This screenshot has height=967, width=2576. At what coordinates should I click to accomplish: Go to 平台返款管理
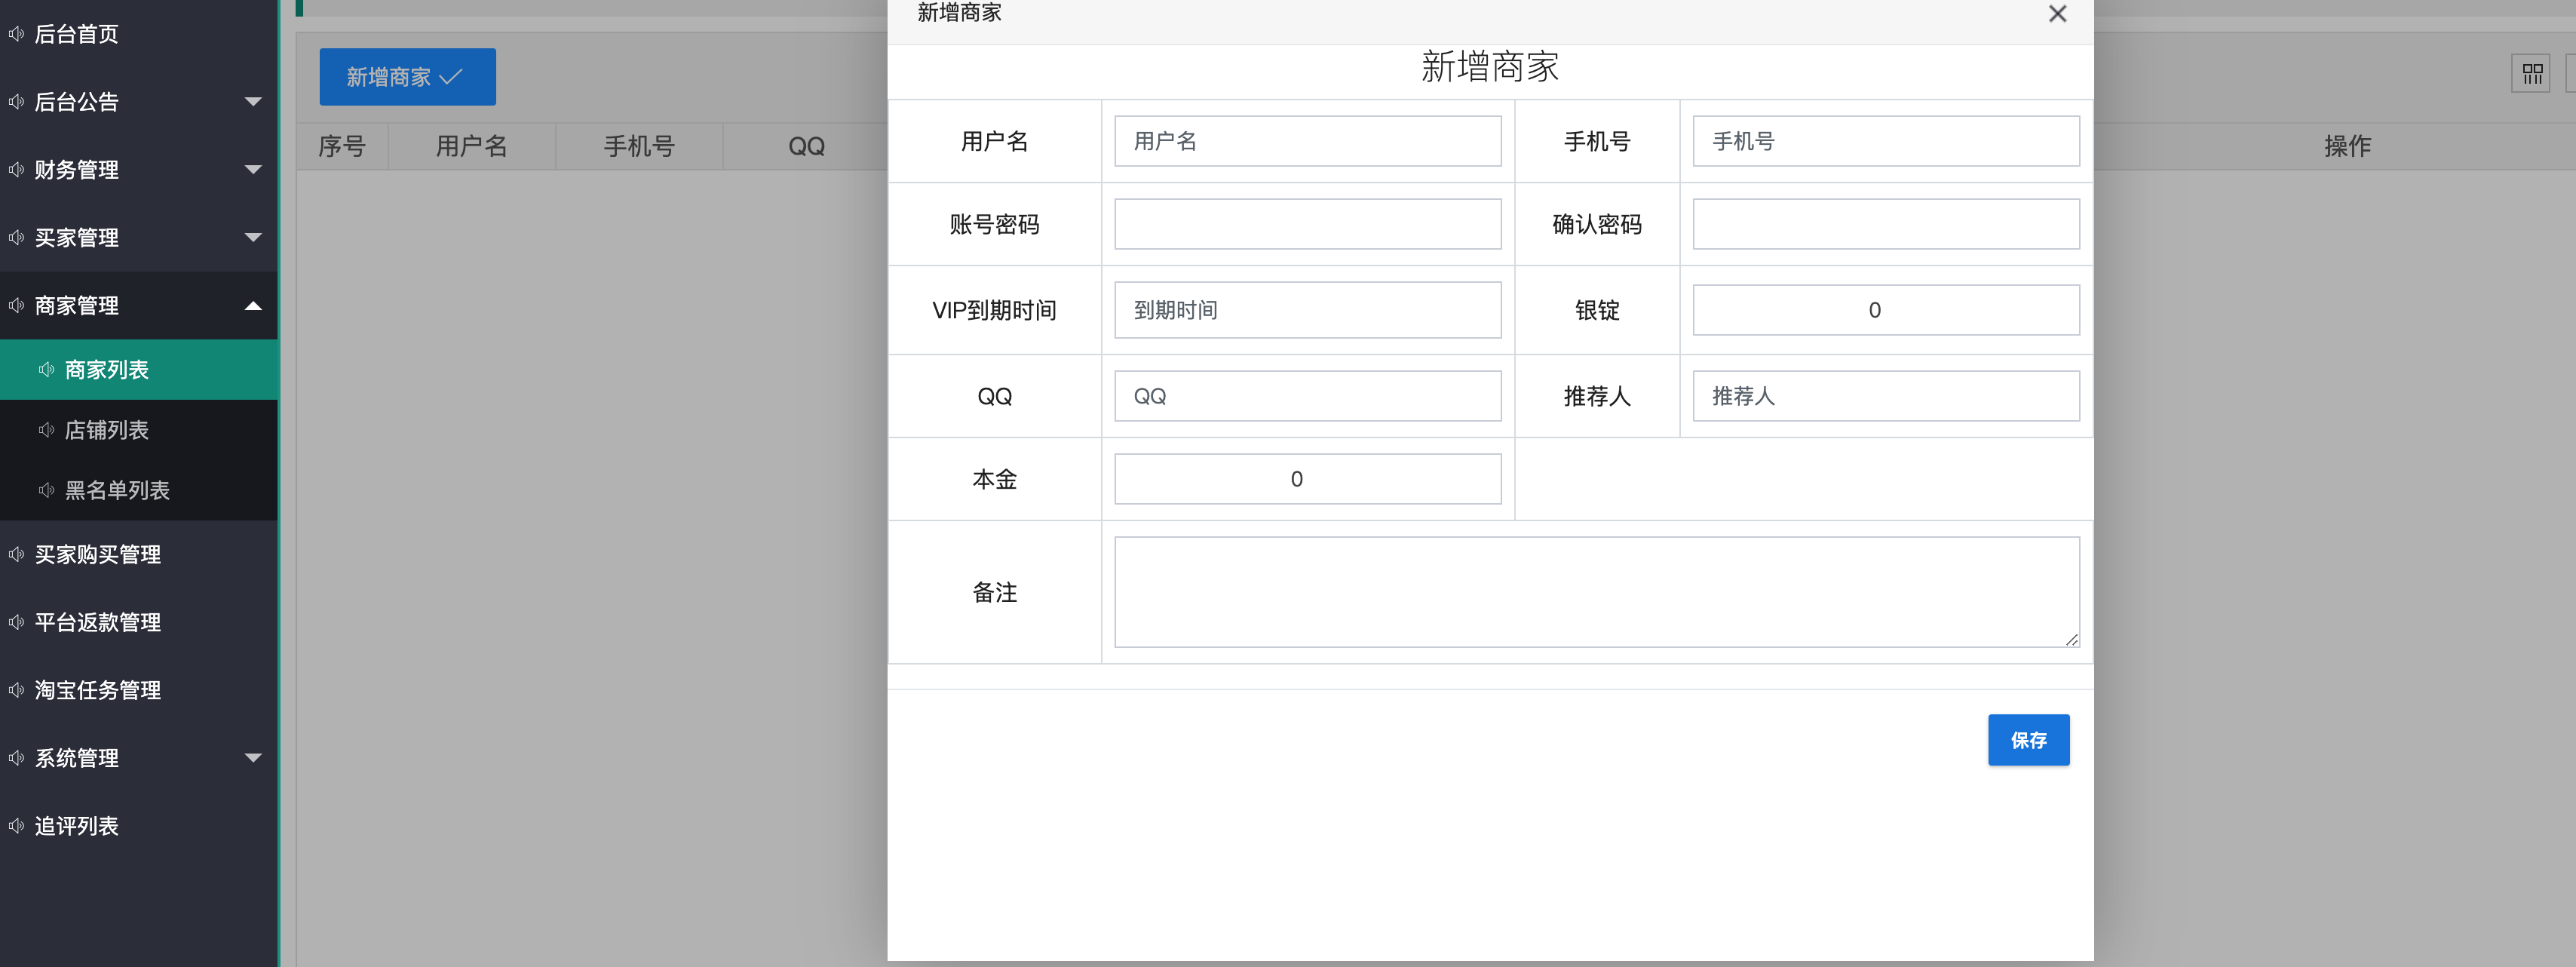point(139,622)
